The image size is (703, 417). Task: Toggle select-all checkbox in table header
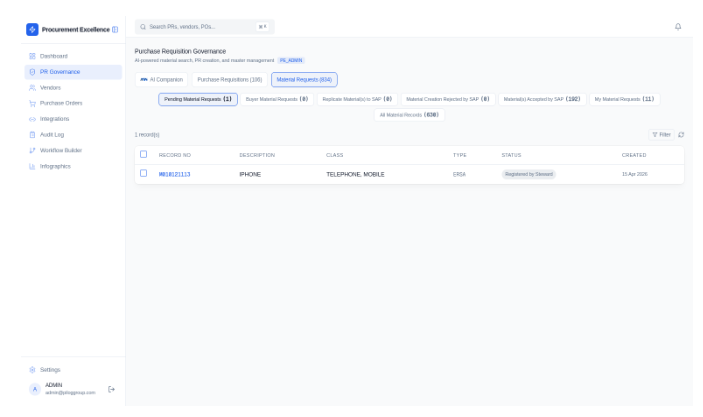143,154
